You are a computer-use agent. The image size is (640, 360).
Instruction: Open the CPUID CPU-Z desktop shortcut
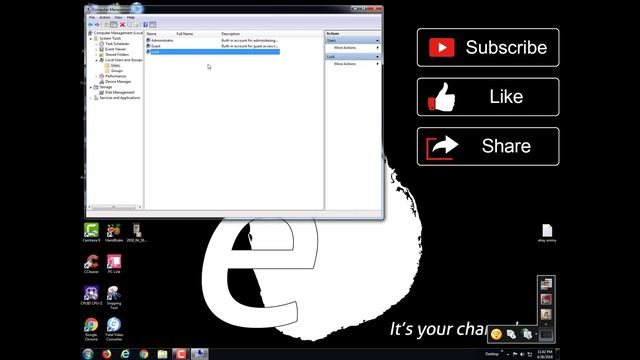point(91,296)
